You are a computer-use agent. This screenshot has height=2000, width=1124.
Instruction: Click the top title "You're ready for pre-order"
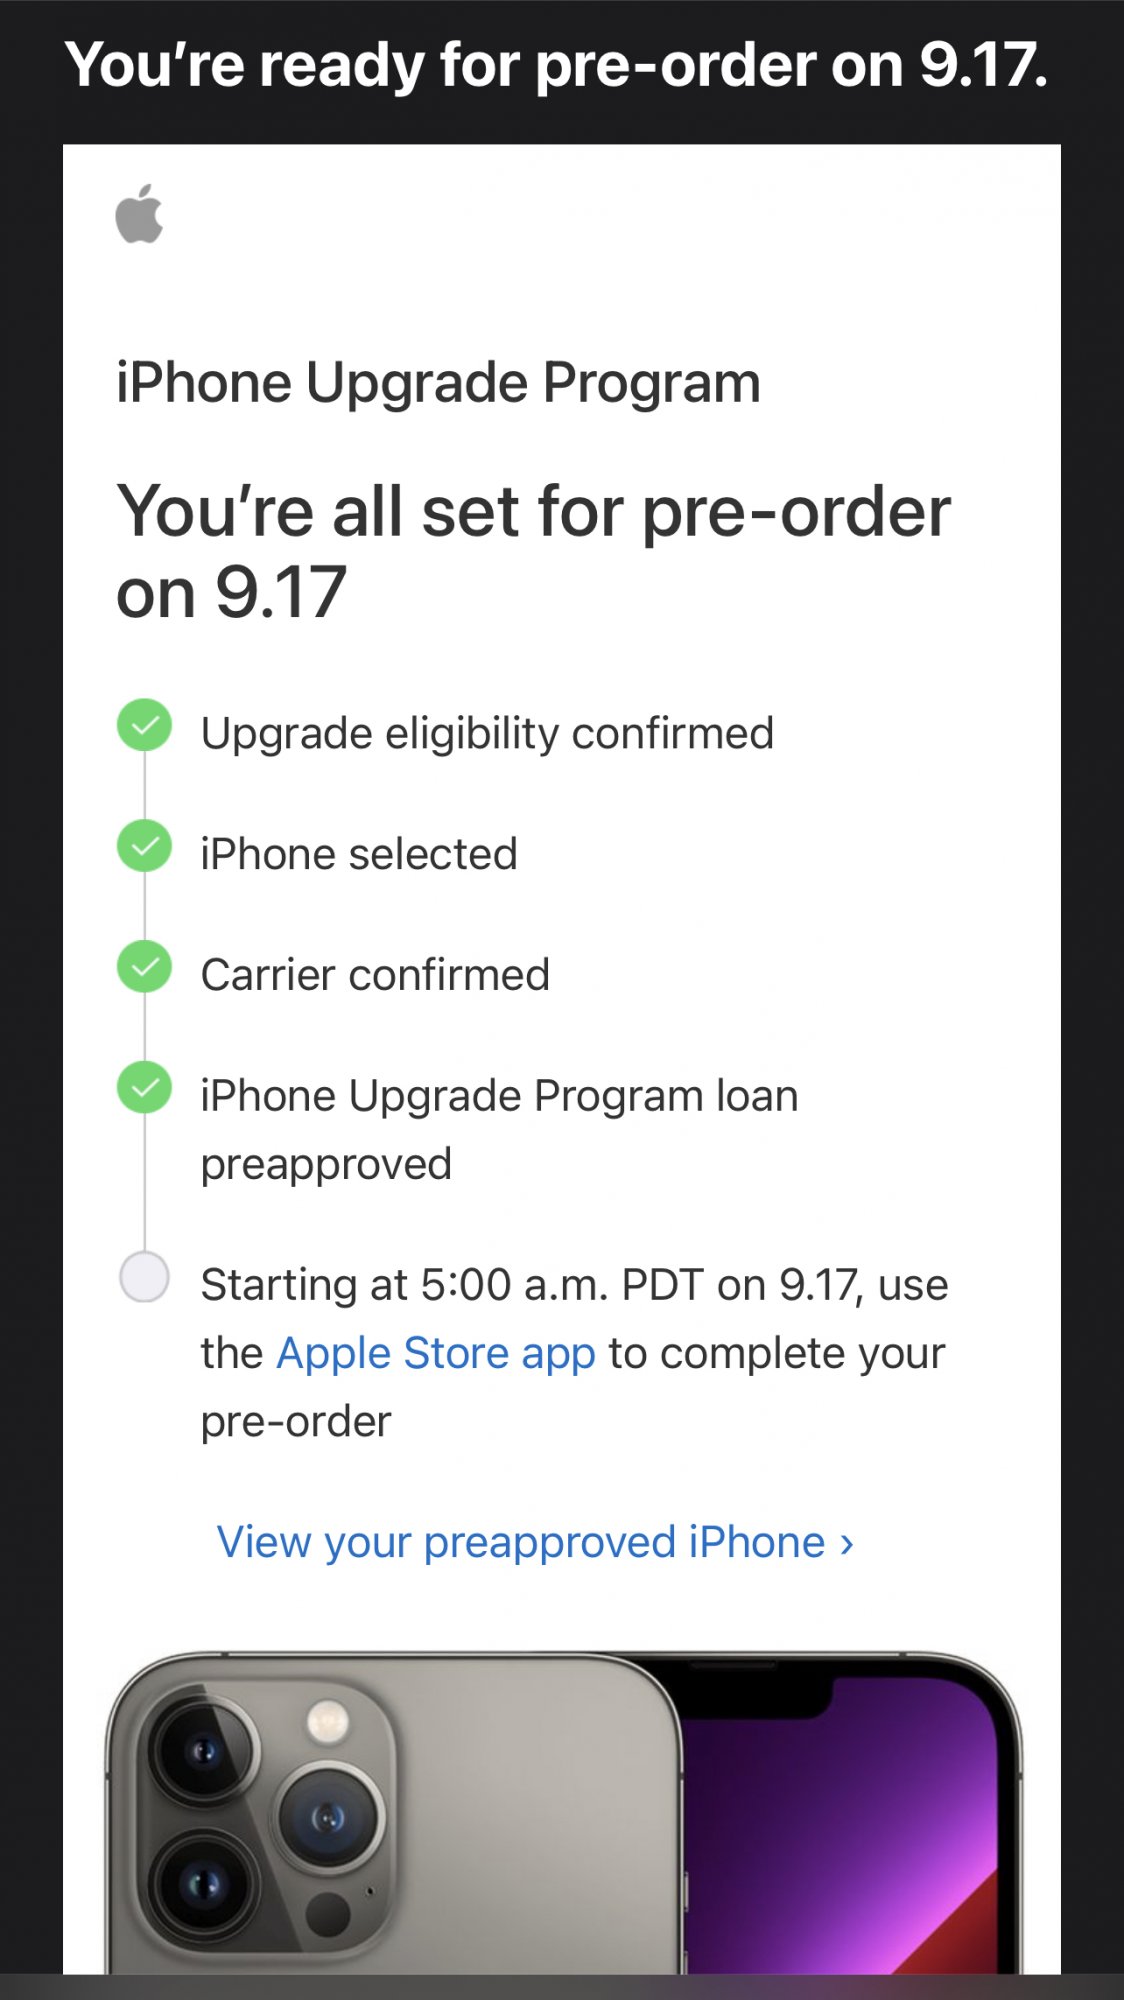pos(557,66)
